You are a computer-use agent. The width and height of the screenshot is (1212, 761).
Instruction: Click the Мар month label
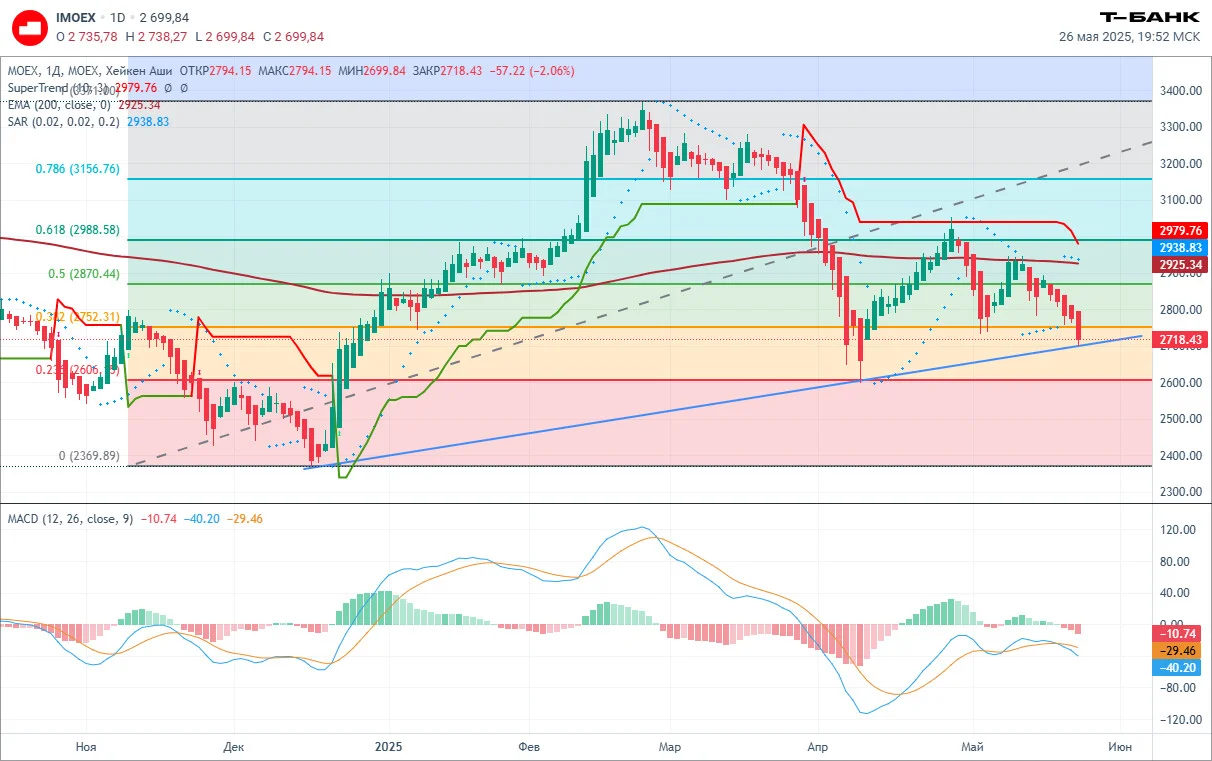click(670, 746)
